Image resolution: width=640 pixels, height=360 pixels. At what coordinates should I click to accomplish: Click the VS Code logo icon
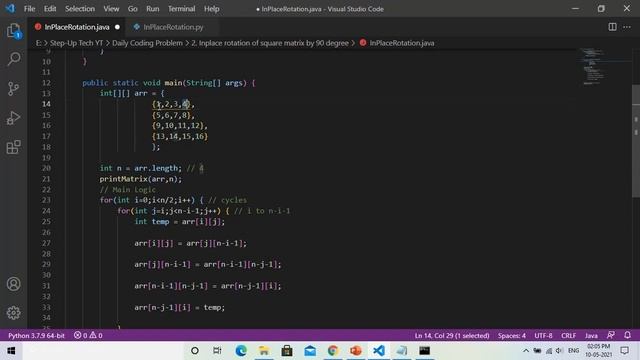coord(10,8)
